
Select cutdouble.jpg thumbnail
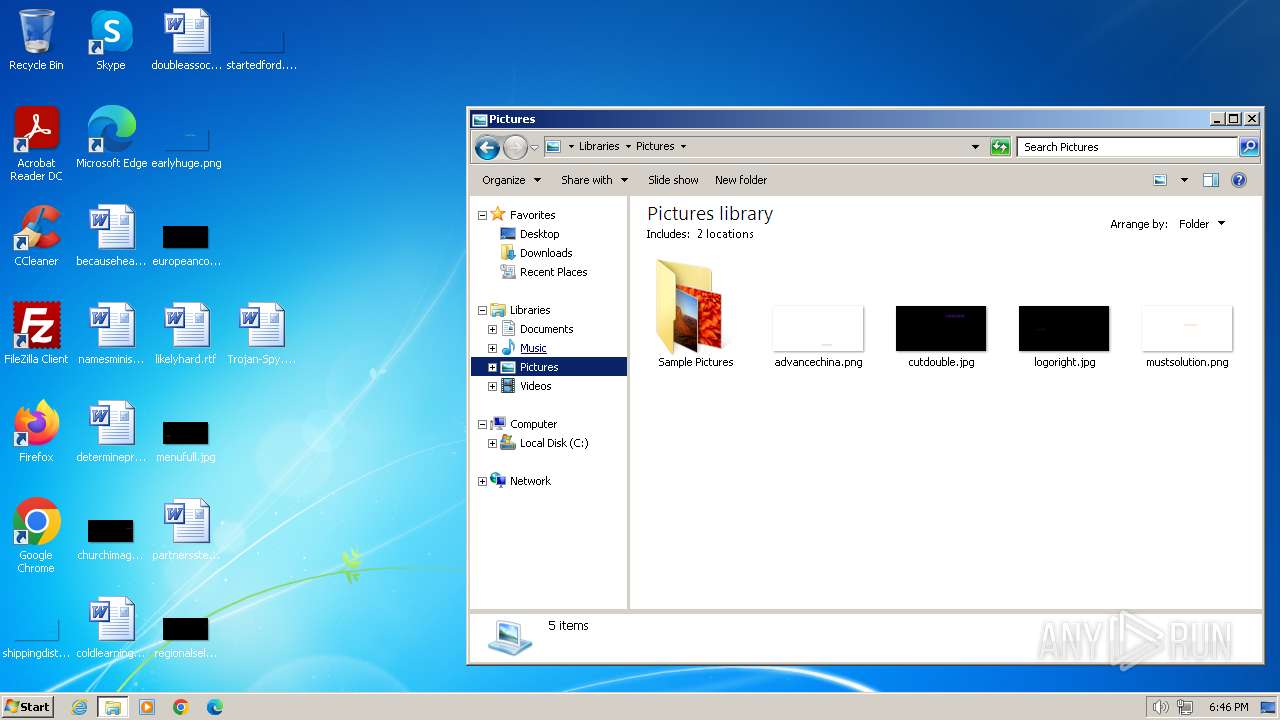coord(941,336)
